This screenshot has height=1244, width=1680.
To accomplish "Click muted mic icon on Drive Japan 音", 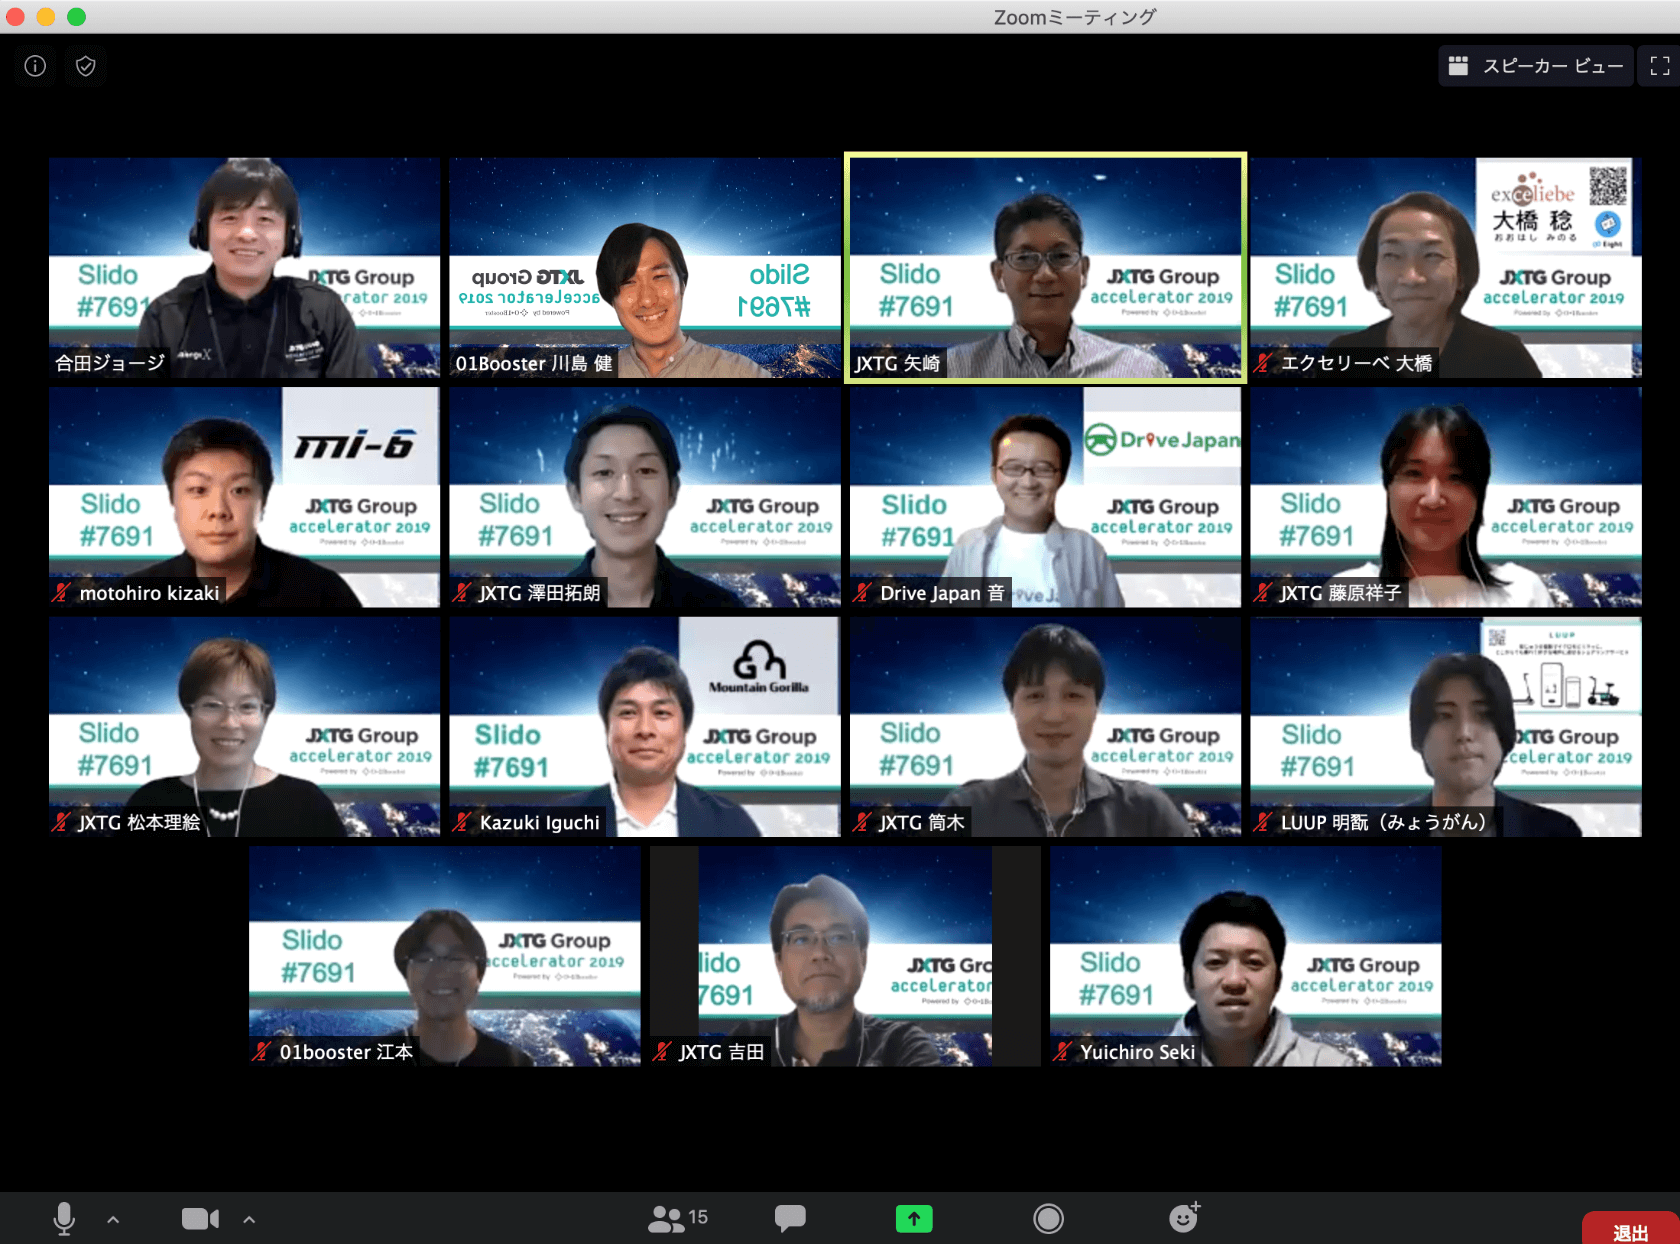I will tap(863, 593).
